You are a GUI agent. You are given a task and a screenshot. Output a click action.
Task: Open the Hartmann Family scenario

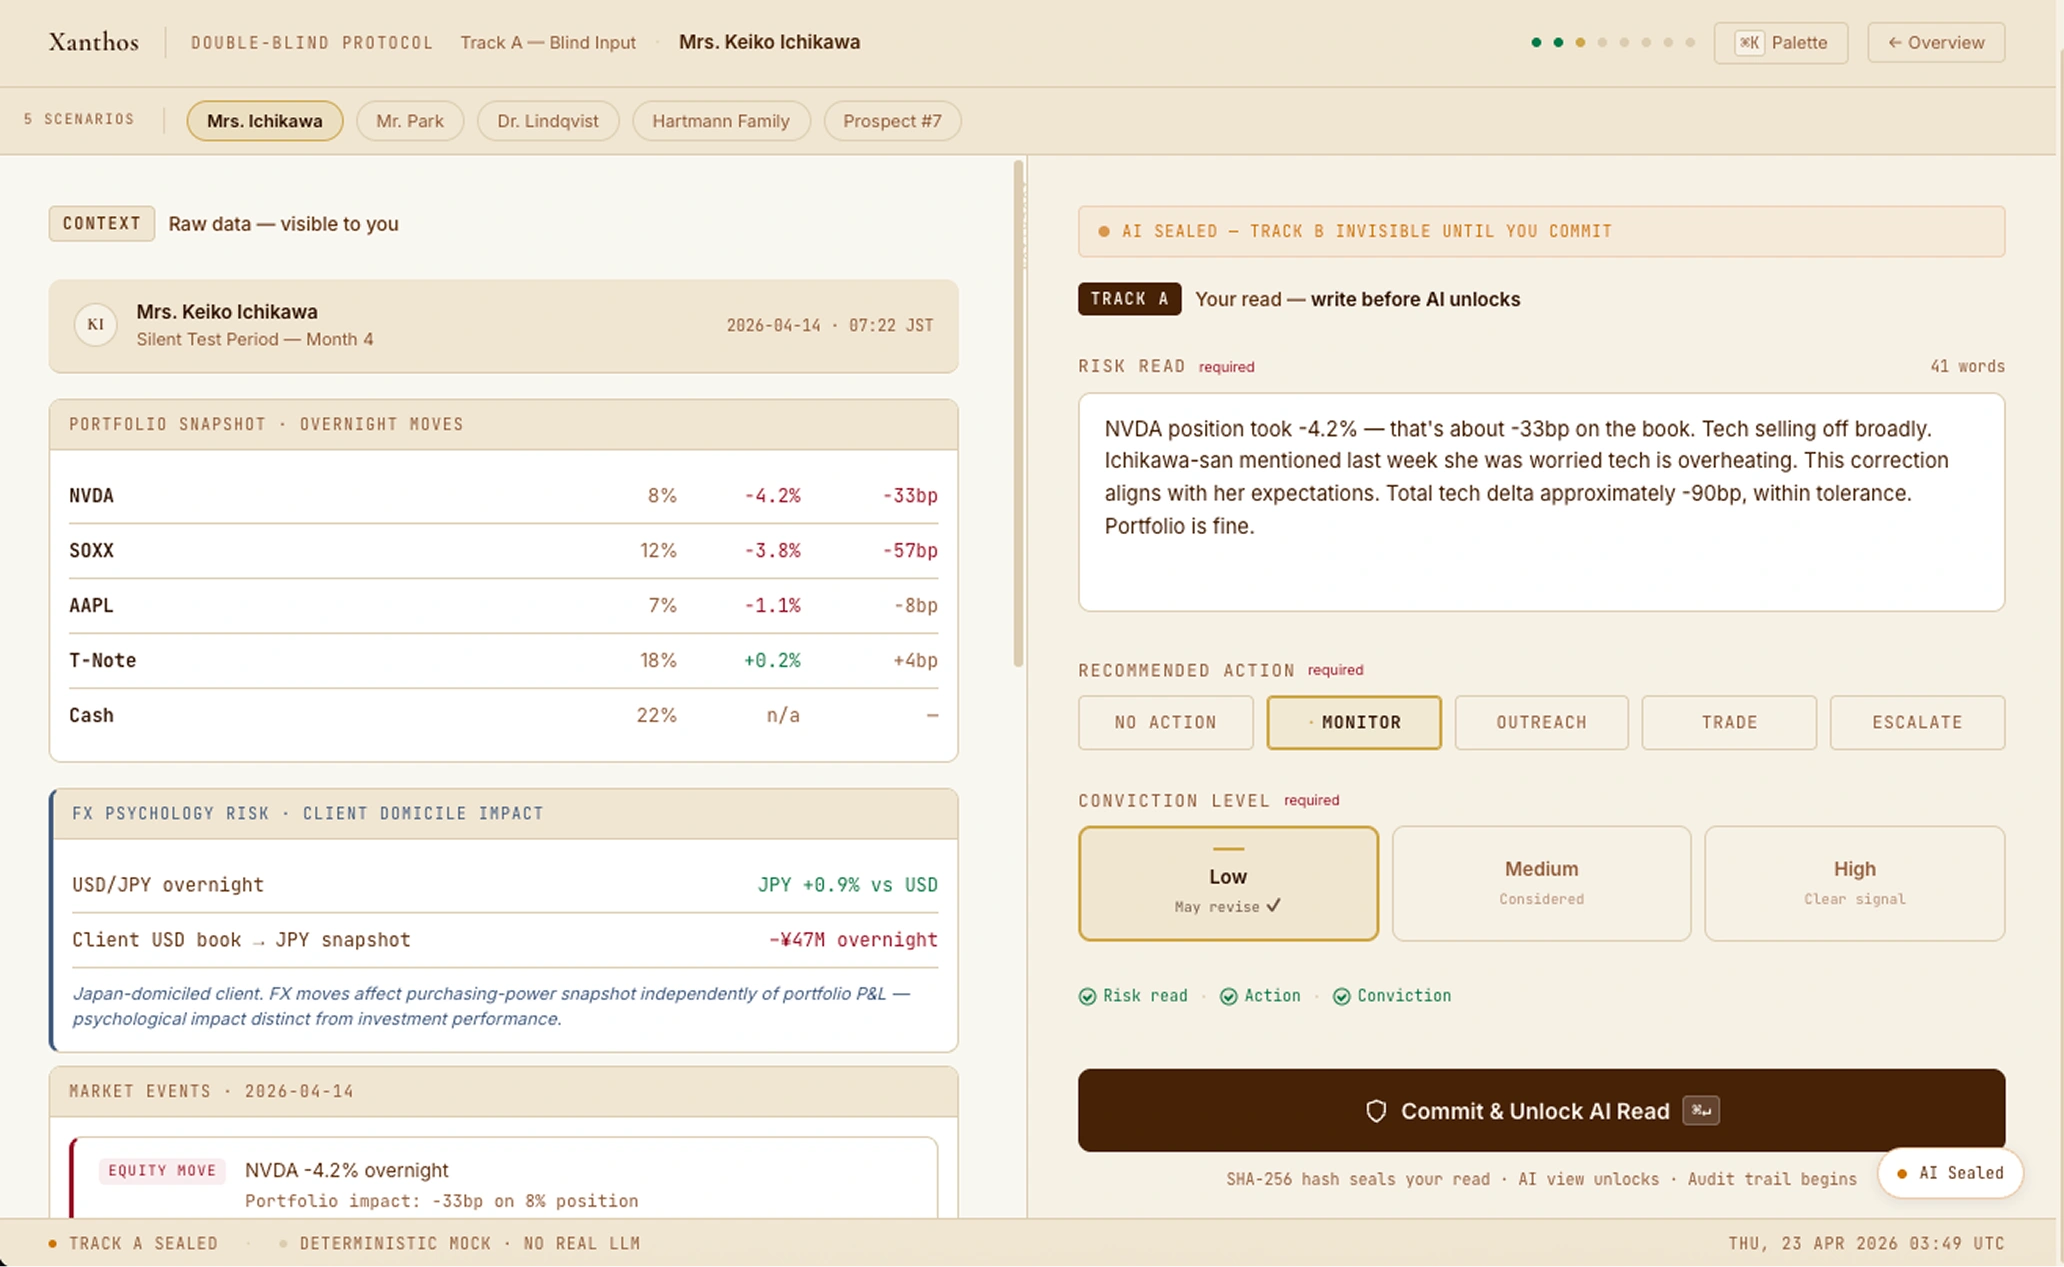720,121
